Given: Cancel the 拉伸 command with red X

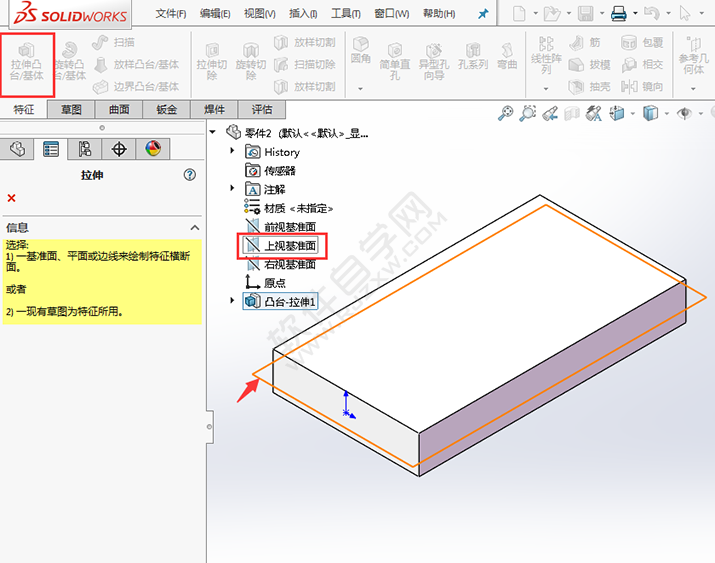Looking at the screenshot, I should click(11, 198).
